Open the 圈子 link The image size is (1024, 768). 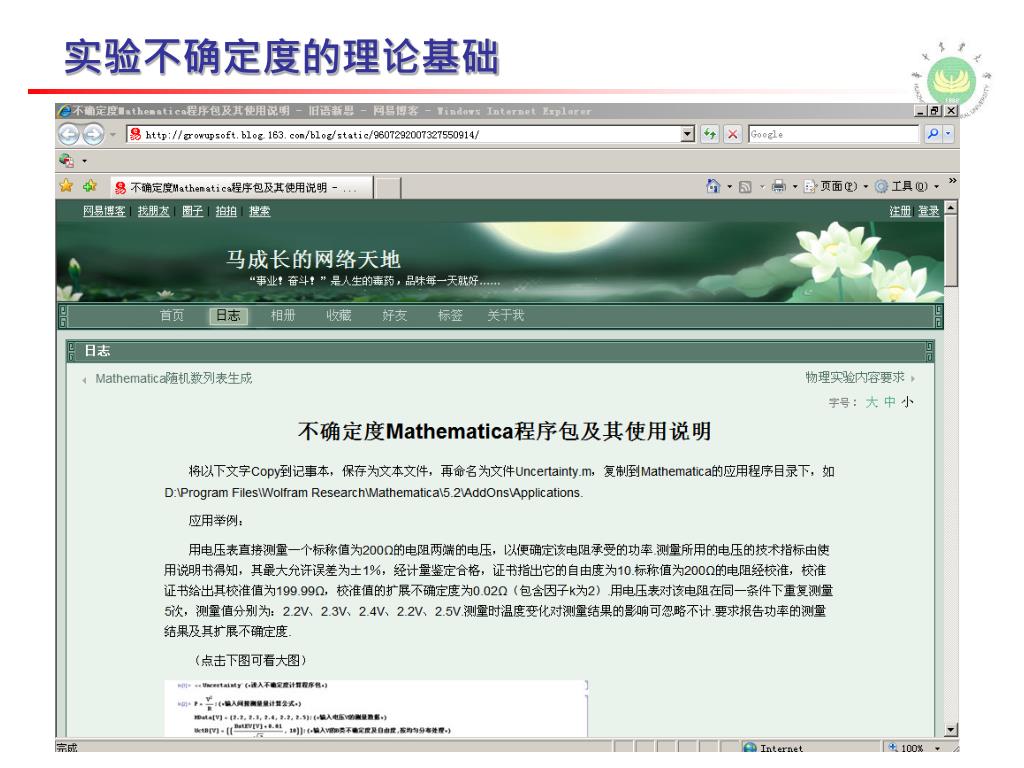pyautogui.click(x=192, y=211)
